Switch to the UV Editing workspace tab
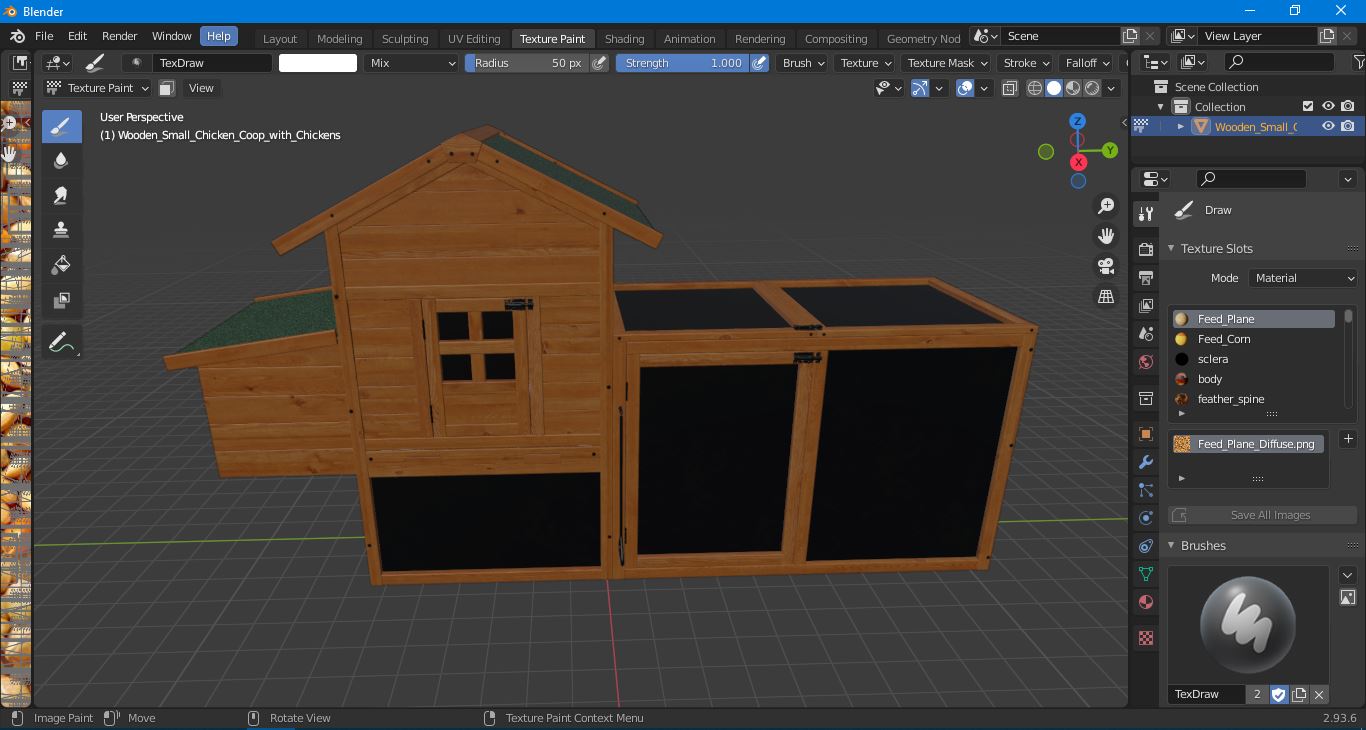Viewport: 1366px width, 730px height. coord(474,38)
